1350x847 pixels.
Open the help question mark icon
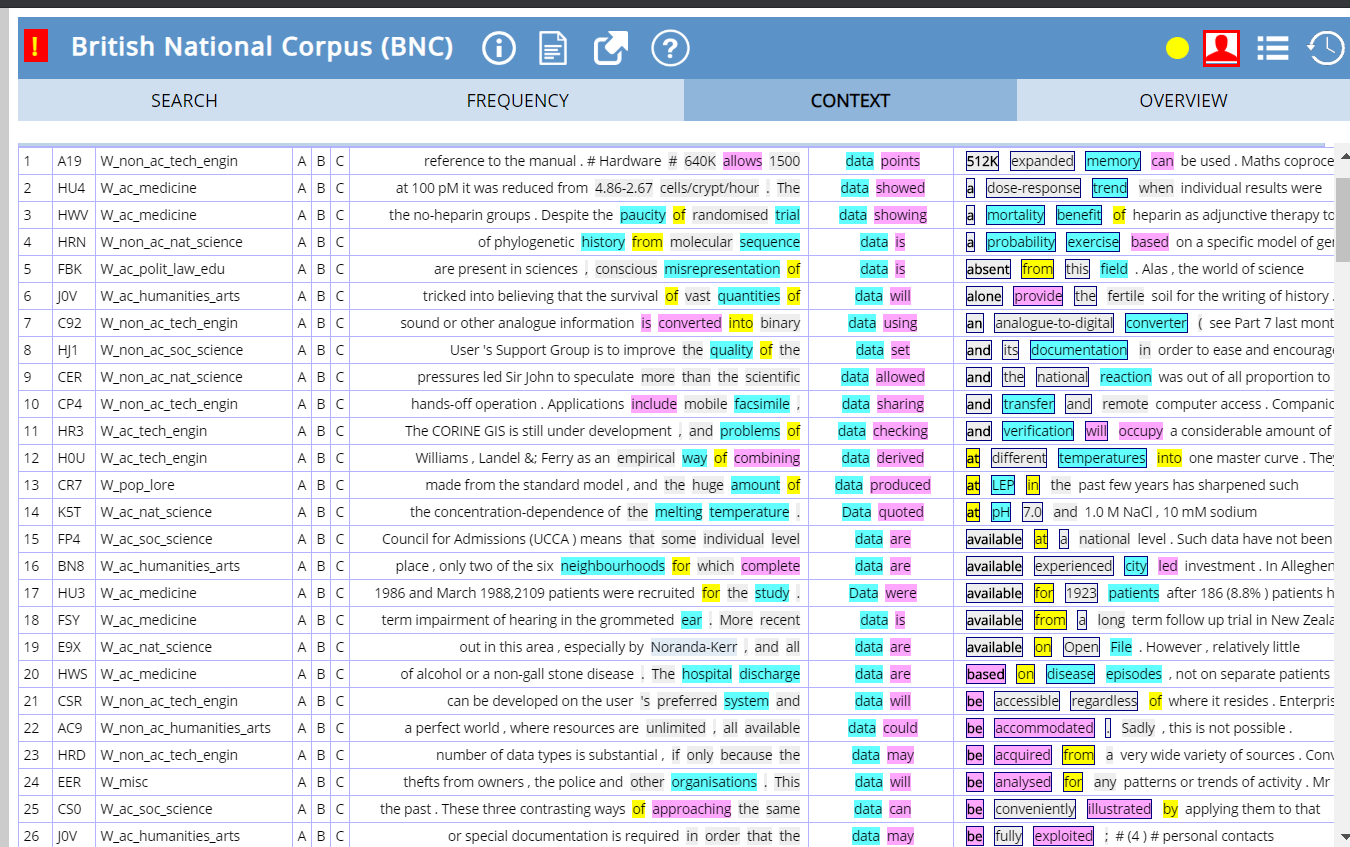(x=670, y=47)
